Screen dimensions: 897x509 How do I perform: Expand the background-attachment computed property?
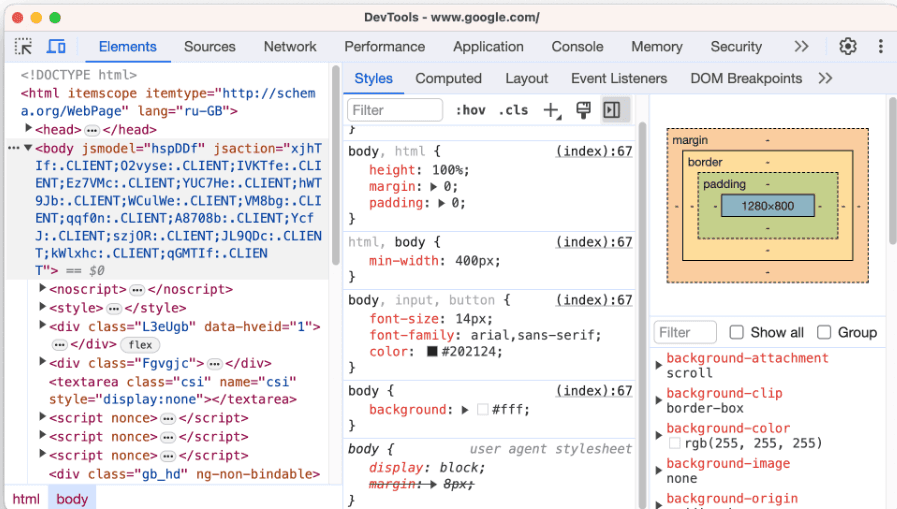[x=658, y=365]
